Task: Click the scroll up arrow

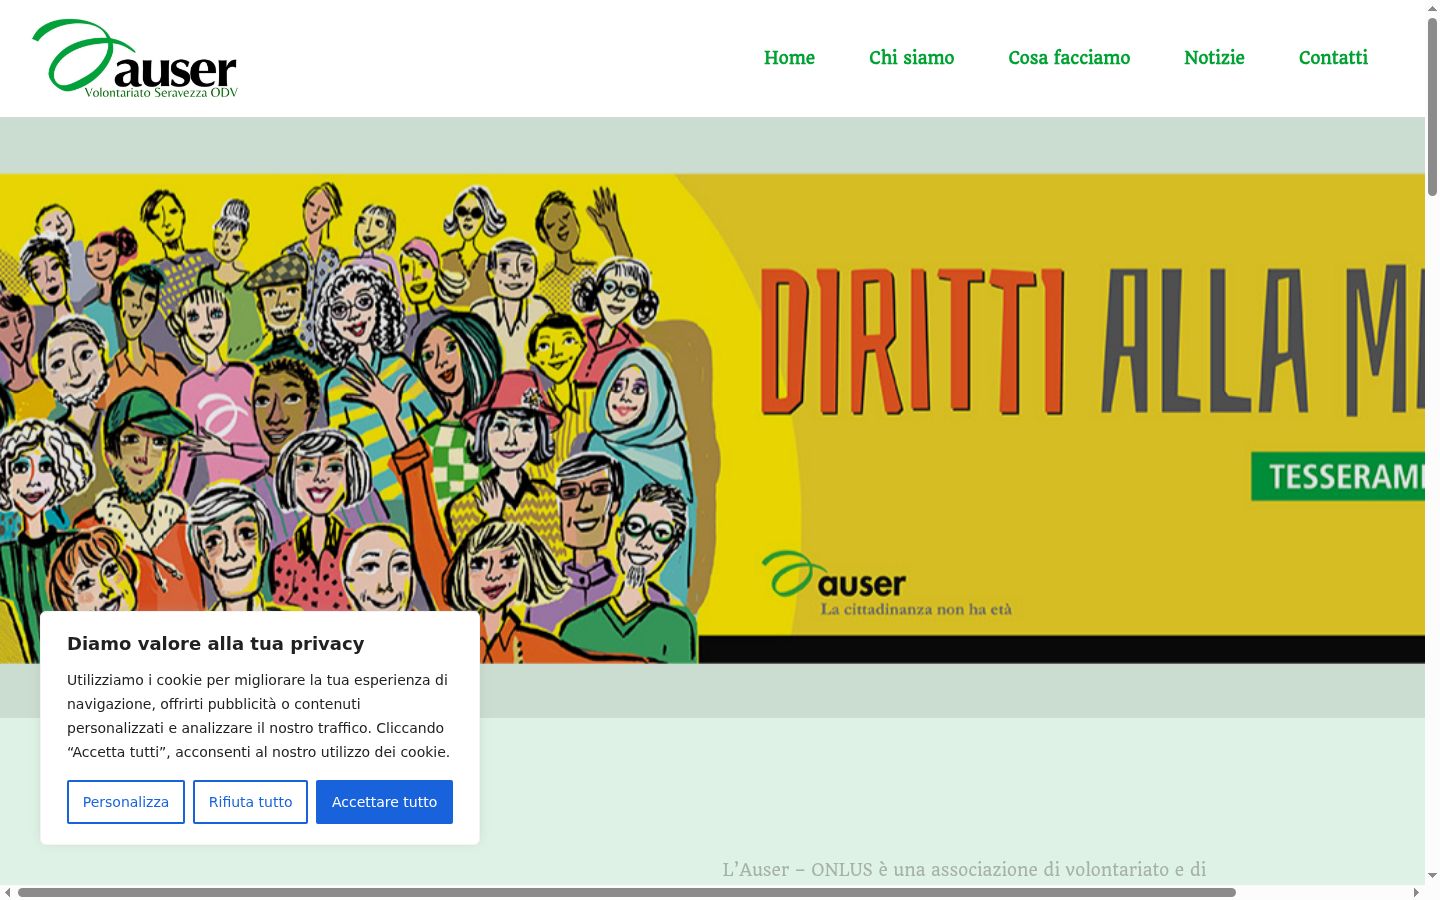Action: coord(1432,8)
